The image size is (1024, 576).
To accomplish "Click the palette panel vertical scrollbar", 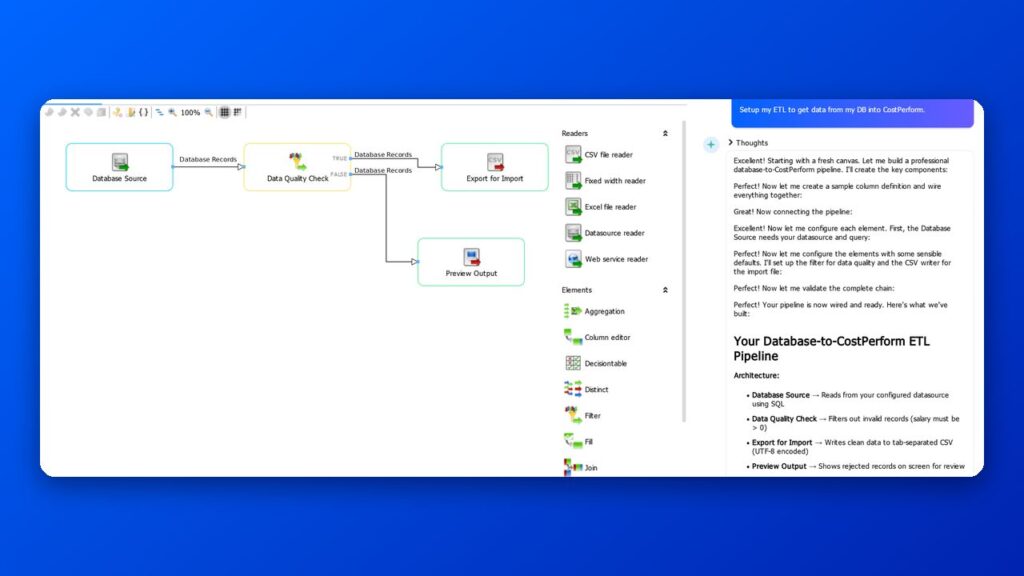I will coord(684,271).
